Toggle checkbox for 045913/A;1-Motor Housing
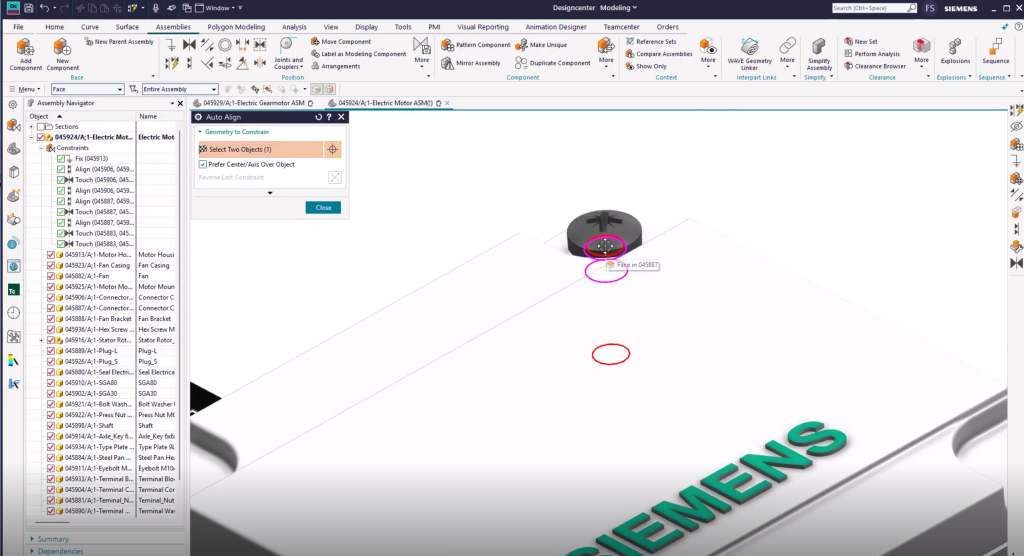Image resolution: width=1024 pixels, height=556 pixels. [x=51, y=255]
